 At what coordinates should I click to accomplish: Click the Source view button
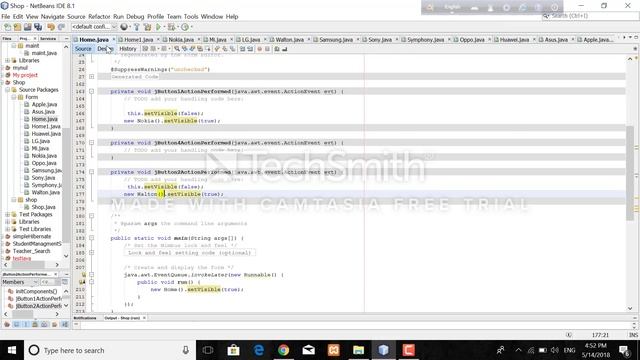pyautogui.click(x=83, y=49)
